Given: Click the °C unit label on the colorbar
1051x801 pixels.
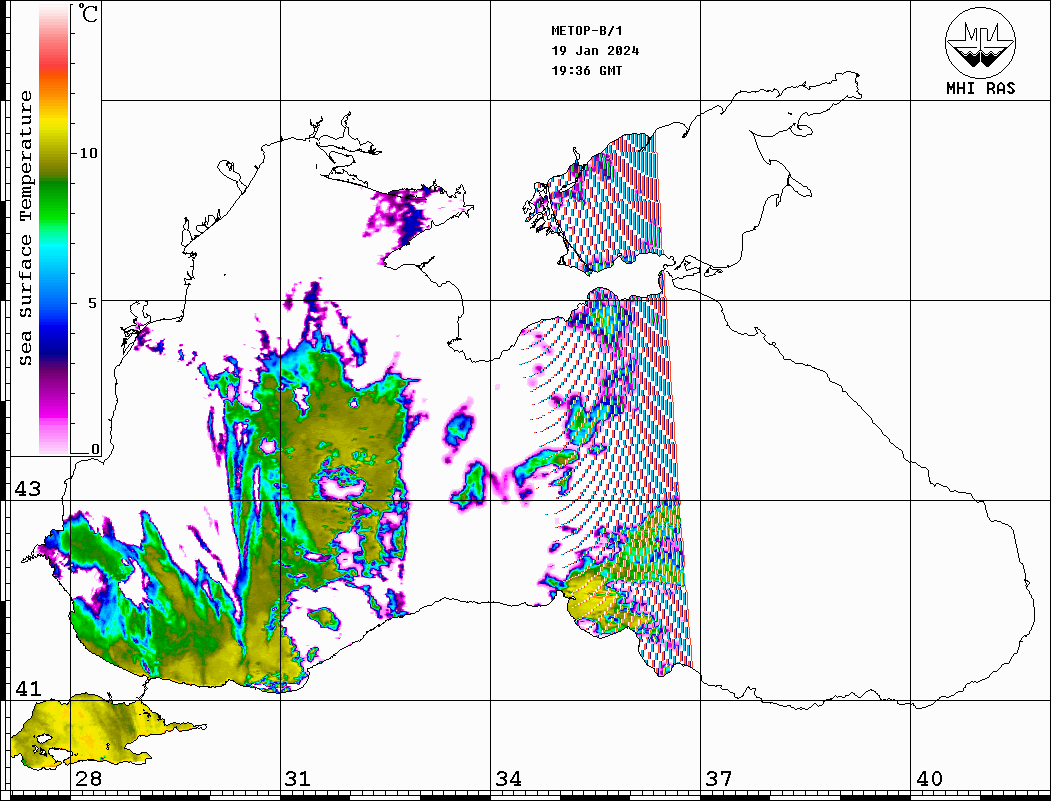Looking at the screenshot, I should tap(88, 13).
